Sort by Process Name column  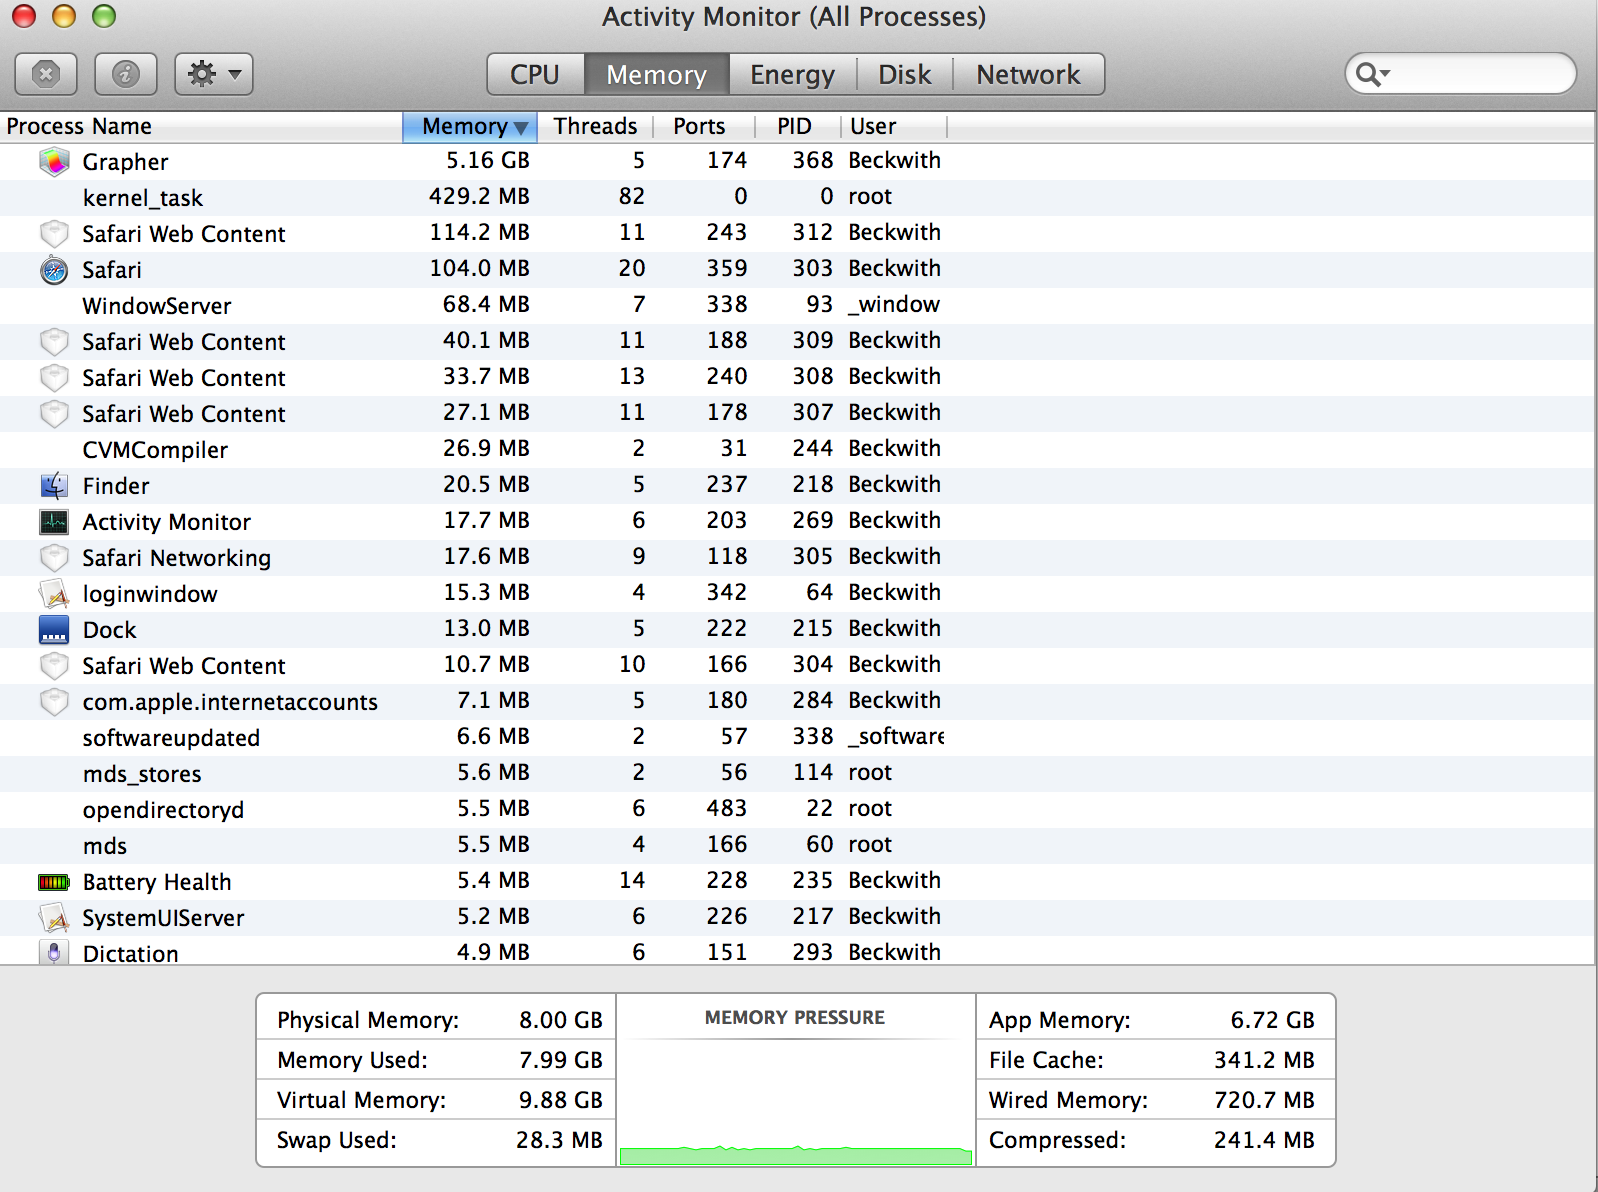point(200,127)
